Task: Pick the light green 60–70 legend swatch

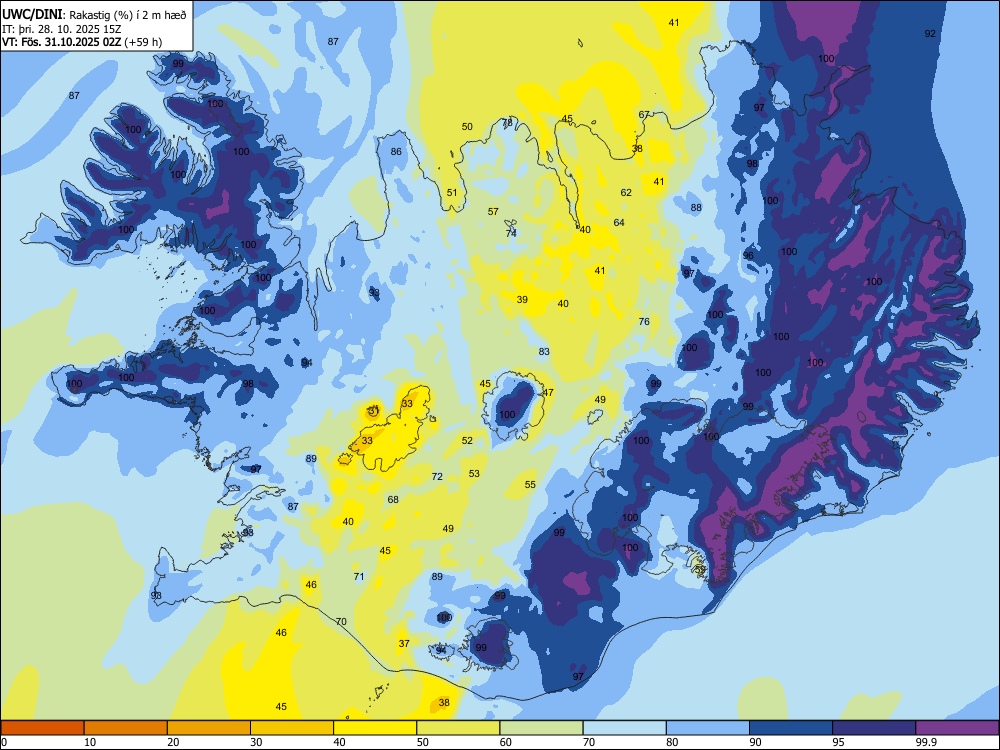Action: click(541, 728)
